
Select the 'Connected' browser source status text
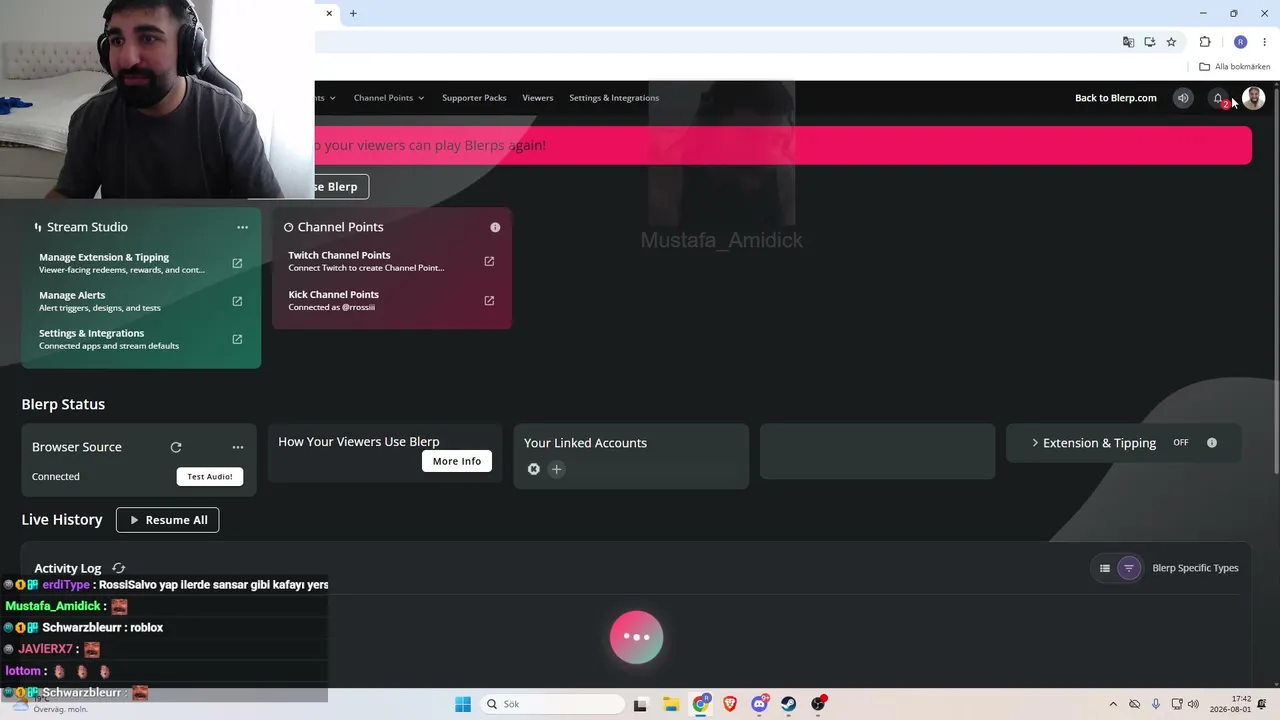[x=56, y=477]
